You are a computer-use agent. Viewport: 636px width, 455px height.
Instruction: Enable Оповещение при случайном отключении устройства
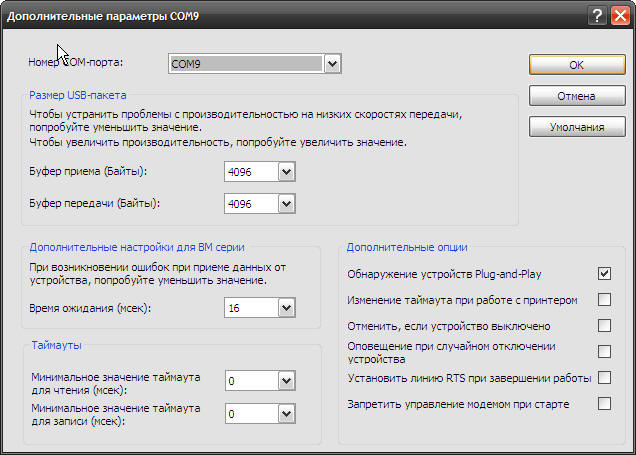click(604, 351)
